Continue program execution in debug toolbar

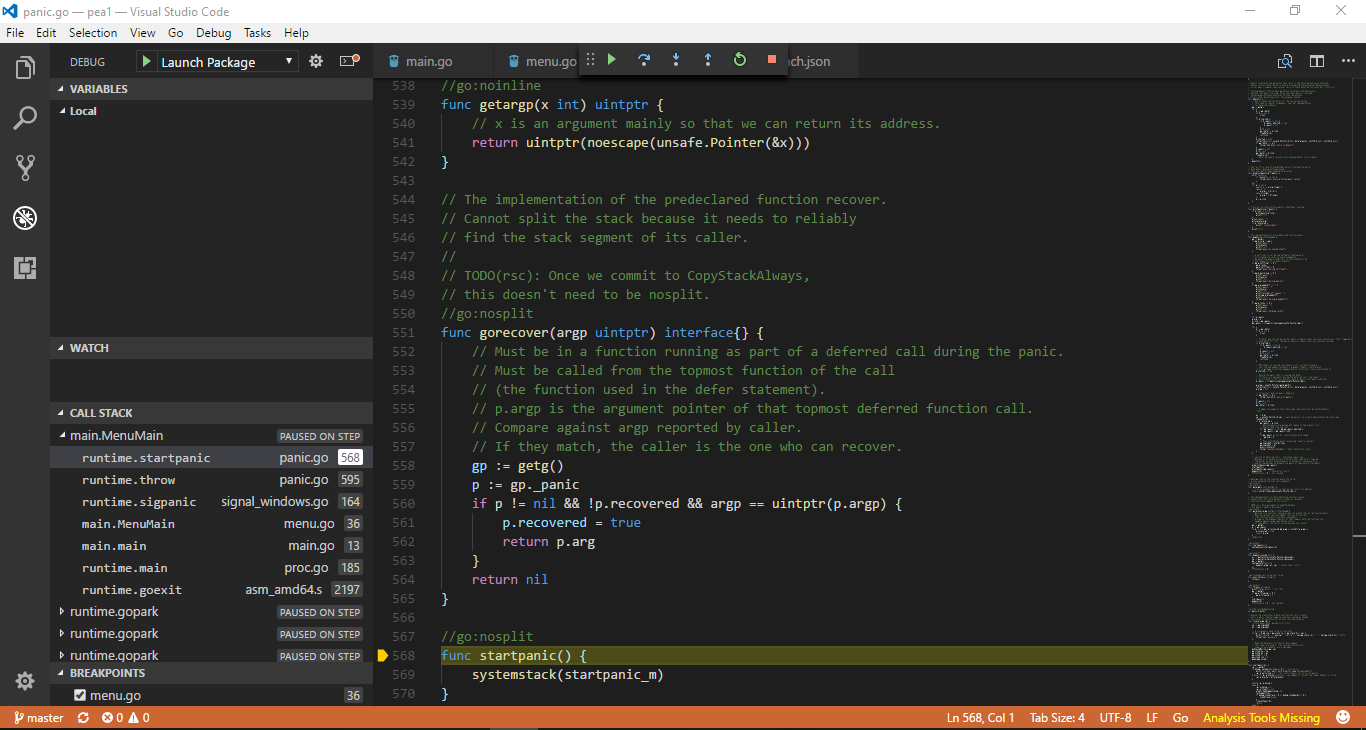click(x=612, y=59)
